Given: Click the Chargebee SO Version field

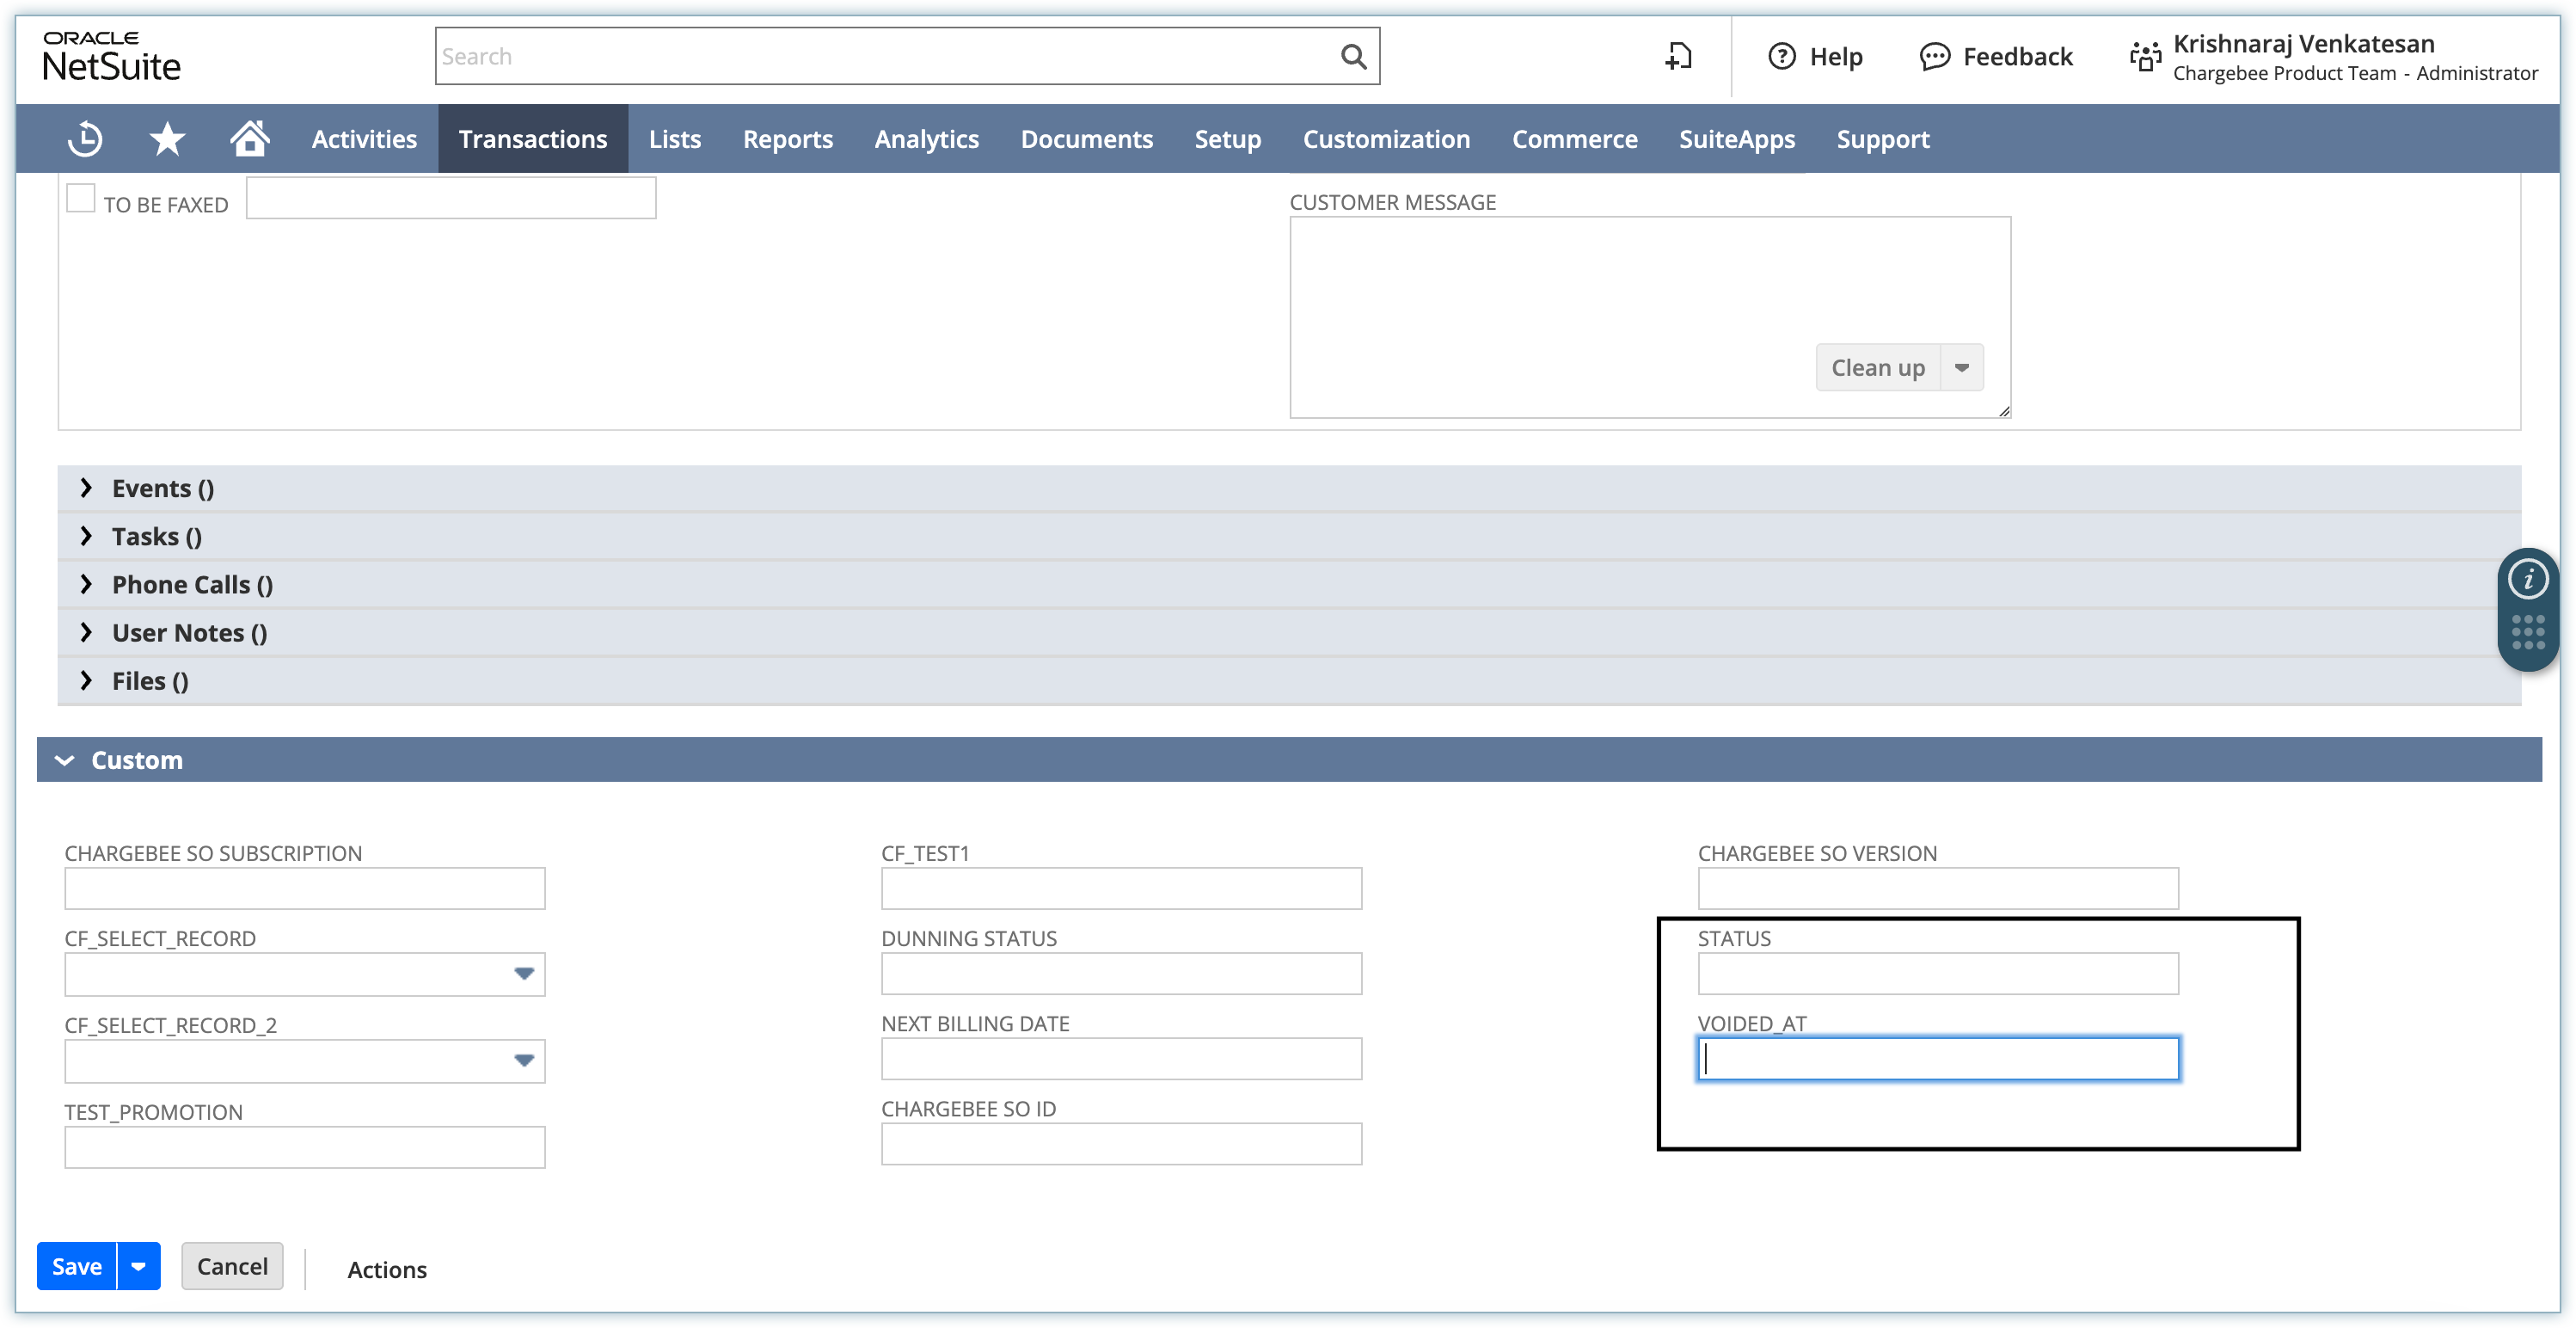Looking at the screenshot, I should click(1938, 889).
